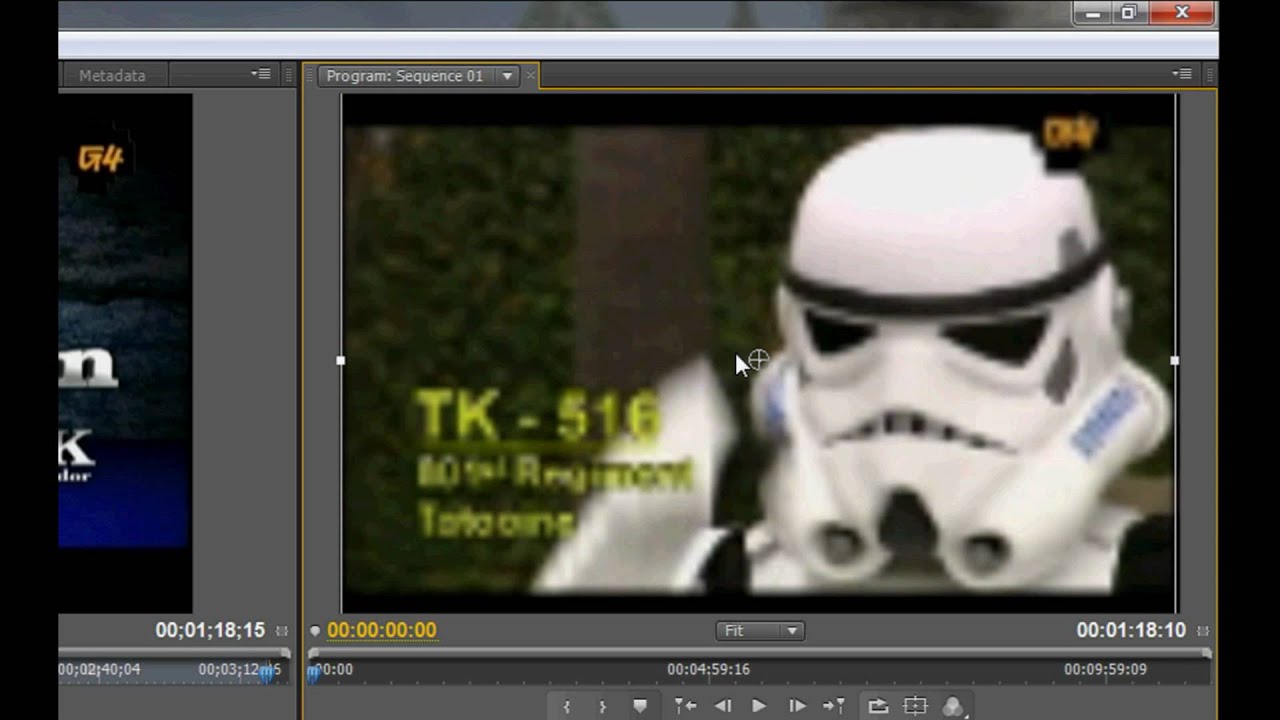
Task: Click the Extract/Export frame icon
Action: point(878,706)
